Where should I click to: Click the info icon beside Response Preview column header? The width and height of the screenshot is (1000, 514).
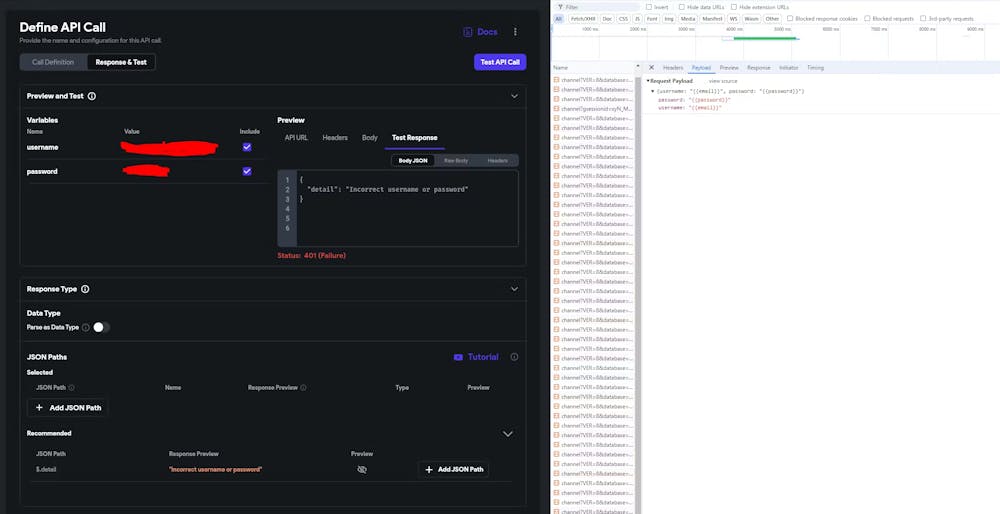[303, 388]
